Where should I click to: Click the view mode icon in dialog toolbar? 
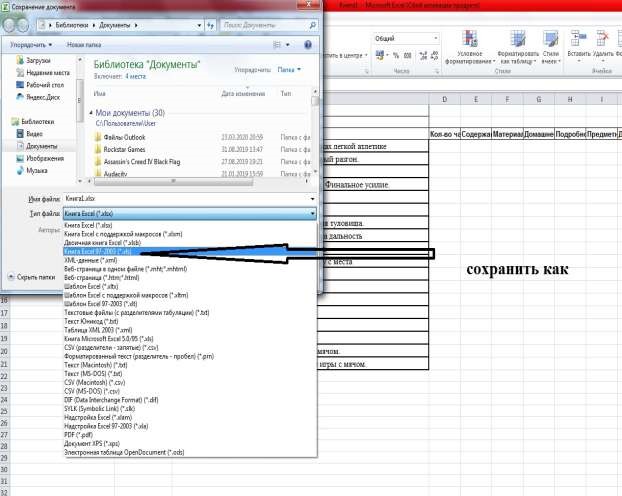[x=277, y=45]
